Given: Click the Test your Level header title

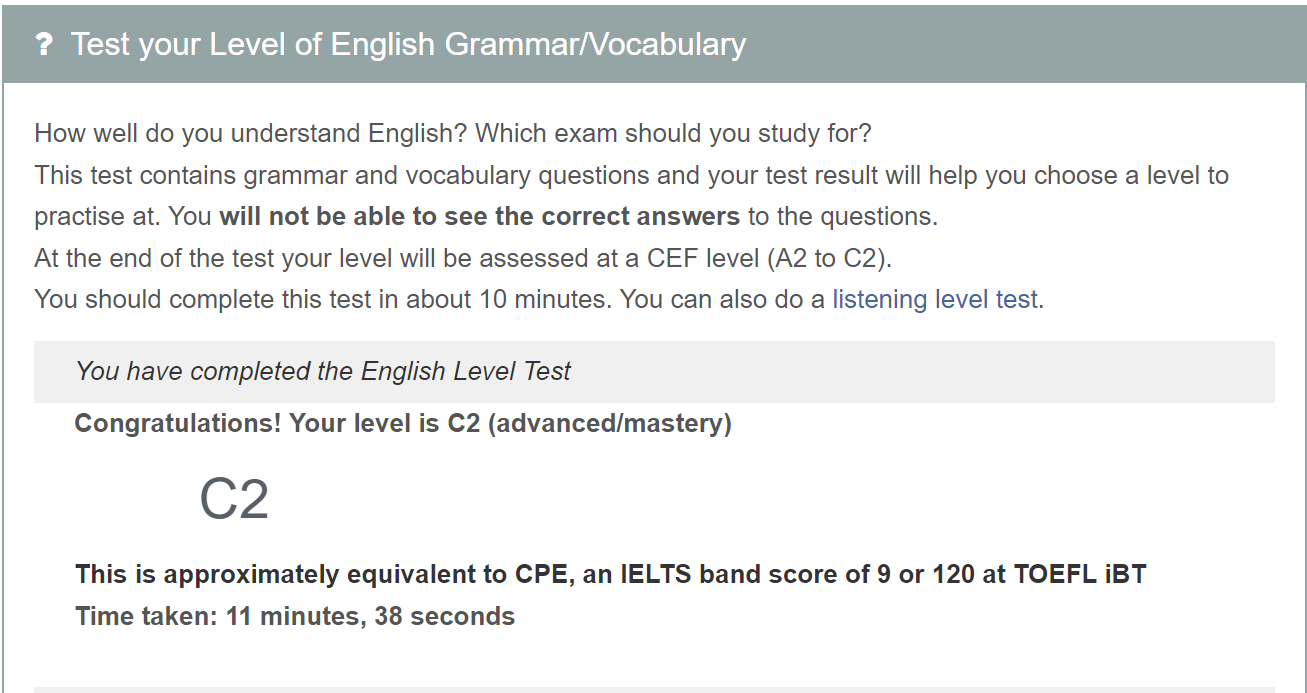Looking at the screenshot, I should 408,45.
